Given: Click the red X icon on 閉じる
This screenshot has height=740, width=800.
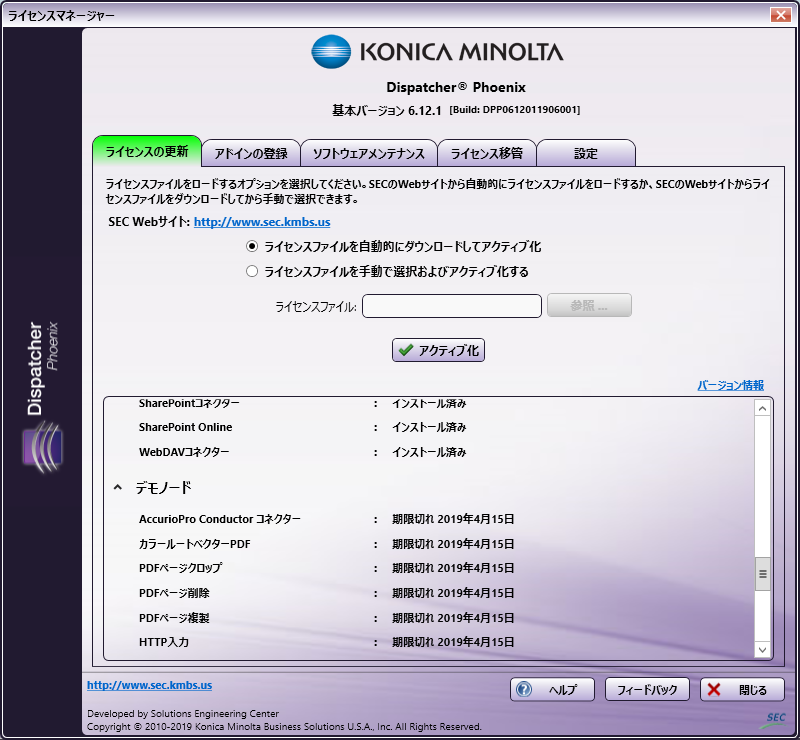Looking at the screenshot, I should point(714,689).
